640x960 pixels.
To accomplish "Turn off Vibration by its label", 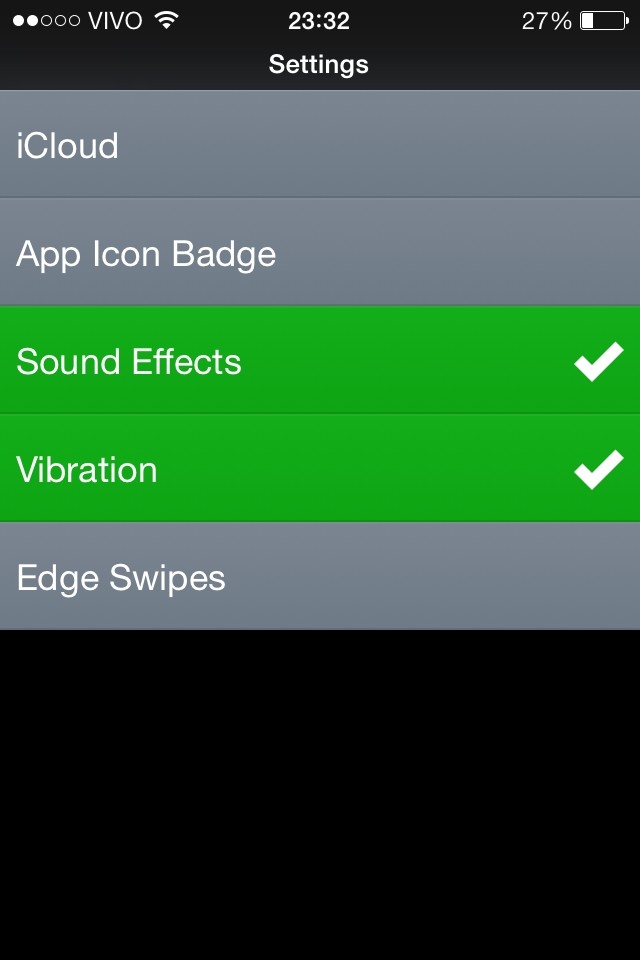I will point(87,470).
